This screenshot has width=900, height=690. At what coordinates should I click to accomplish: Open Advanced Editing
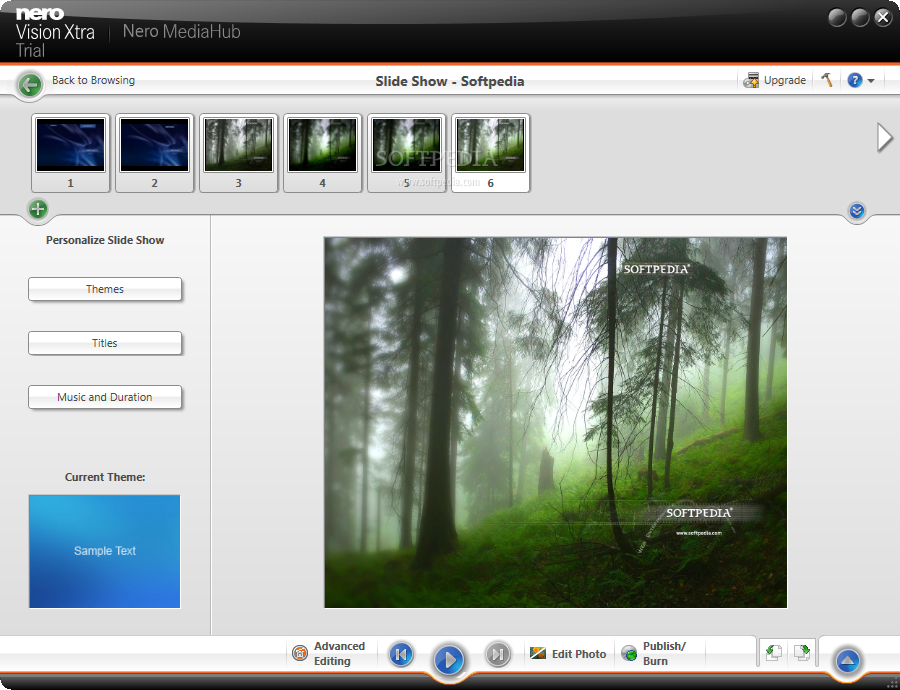[x=329, y=653]
